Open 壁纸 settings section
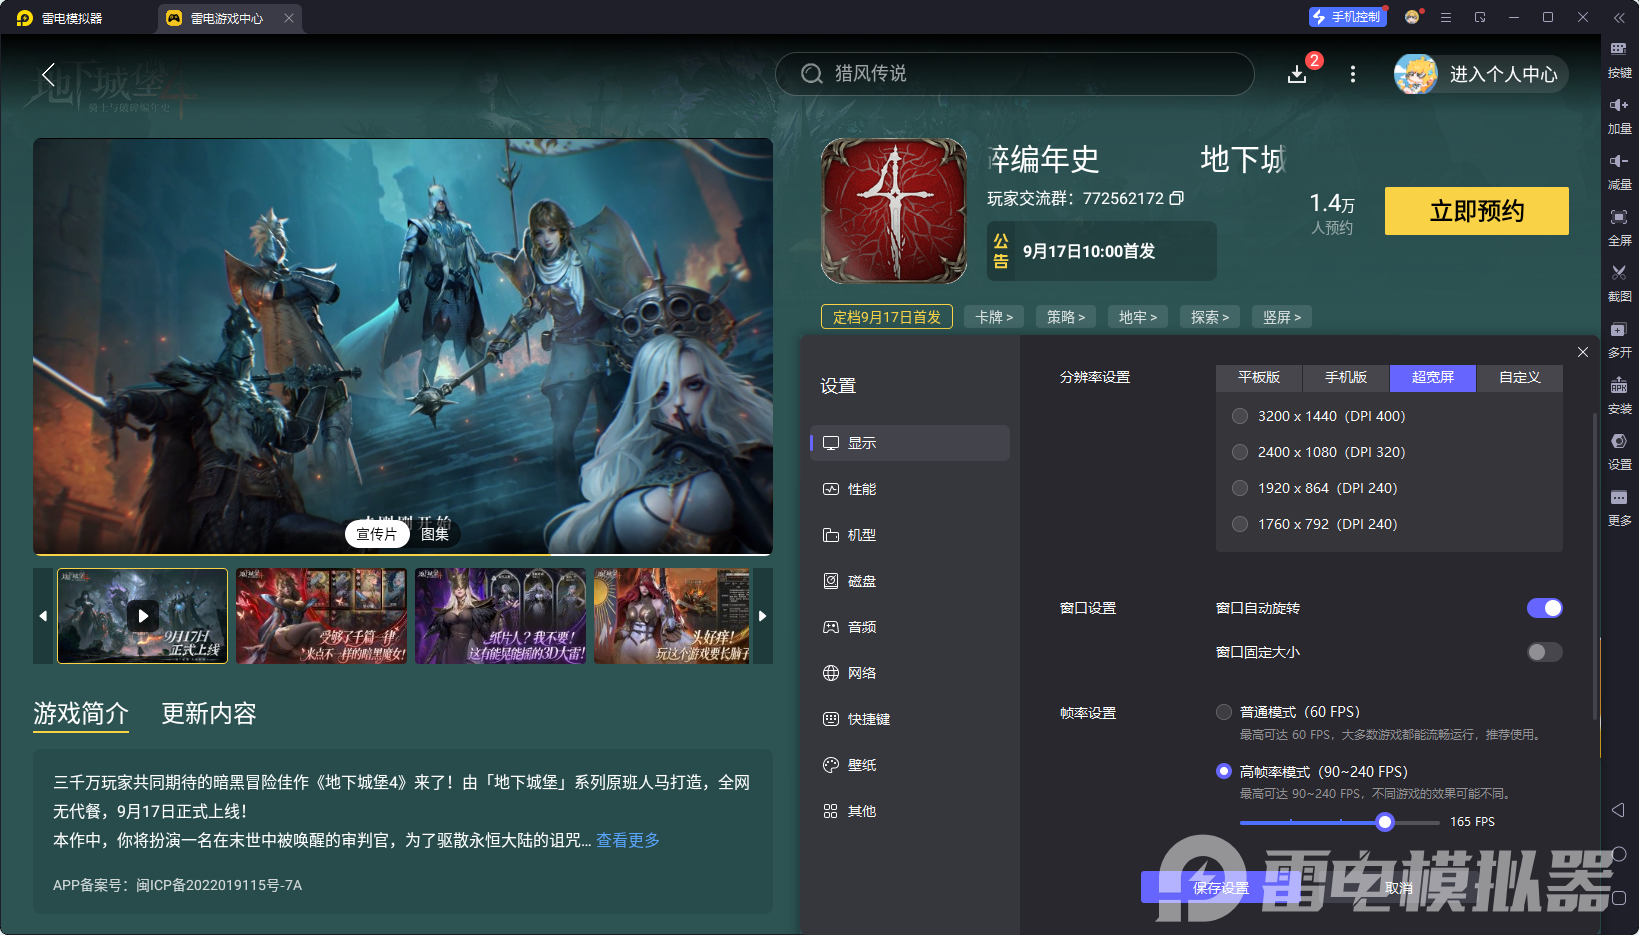Screen dimensions: 1639x935 click(x=910, y=765)
